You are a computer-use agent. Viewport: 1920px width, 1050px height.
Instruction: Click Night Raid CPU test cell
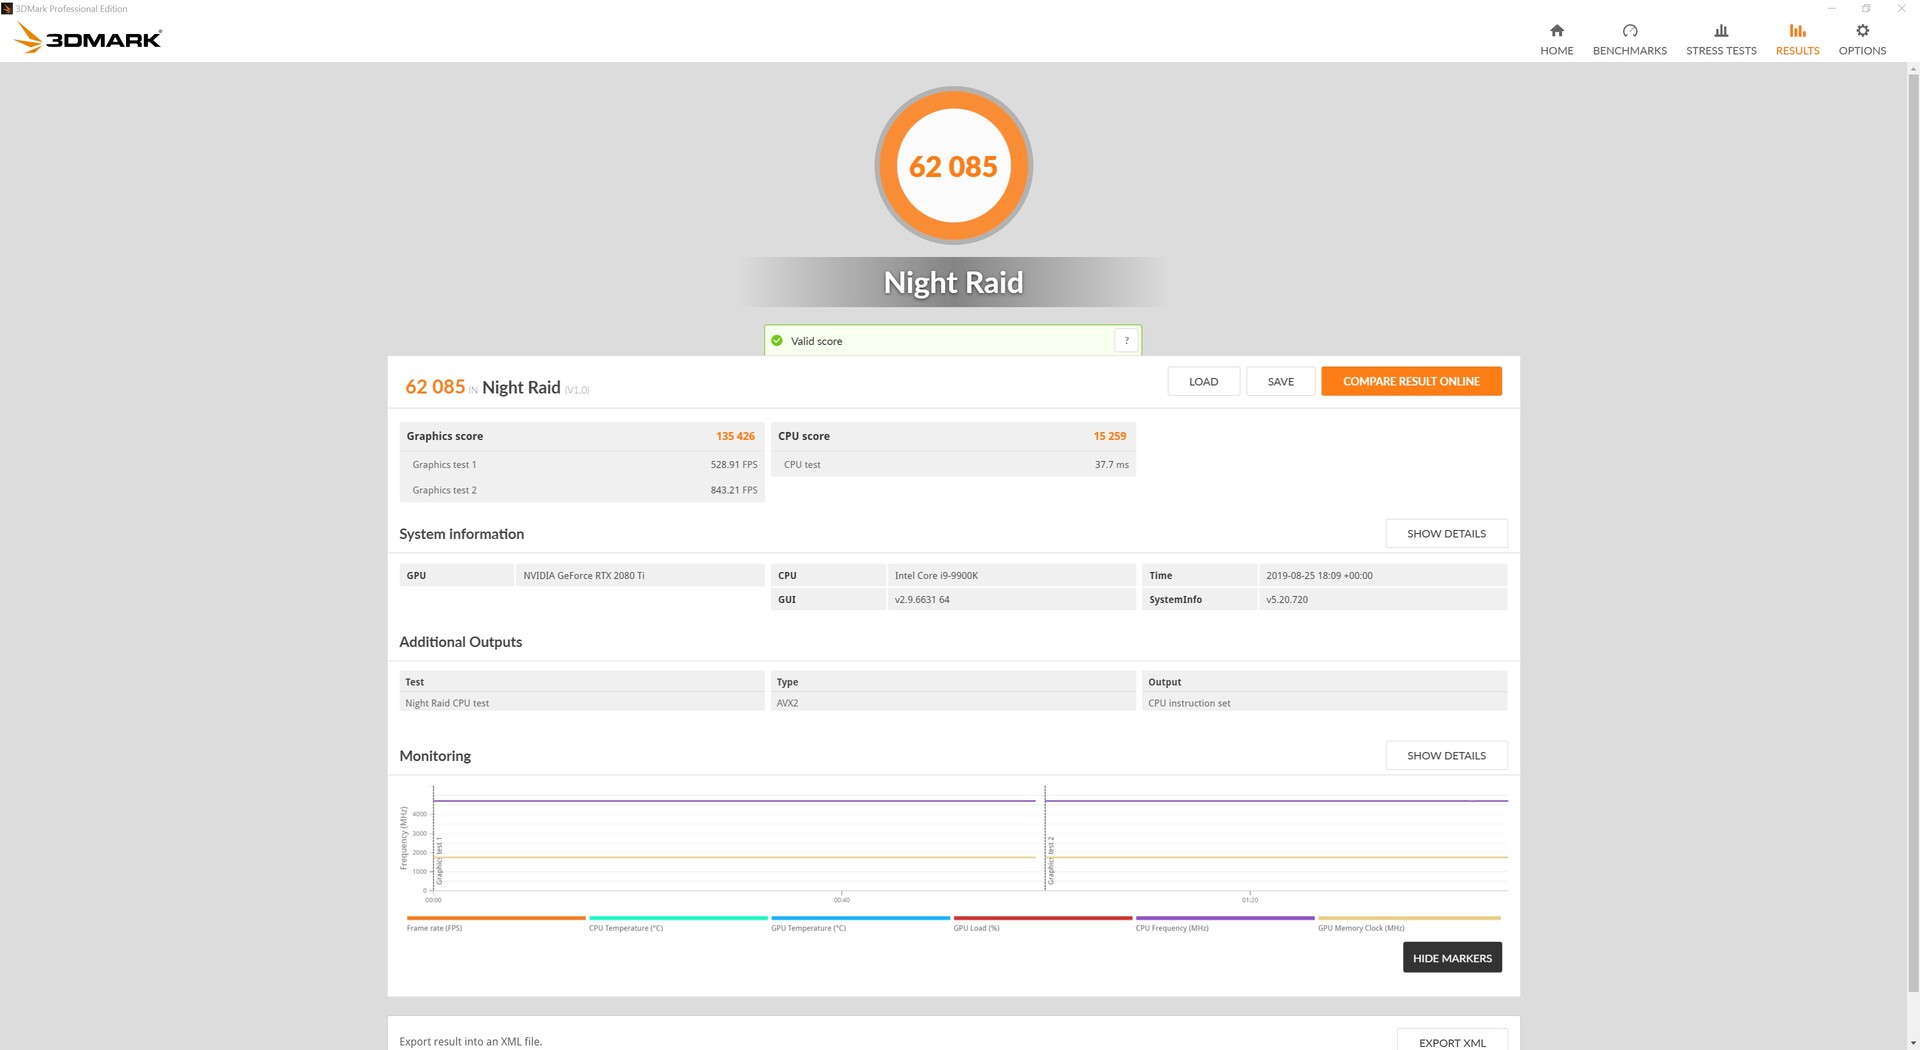[582, 703]
